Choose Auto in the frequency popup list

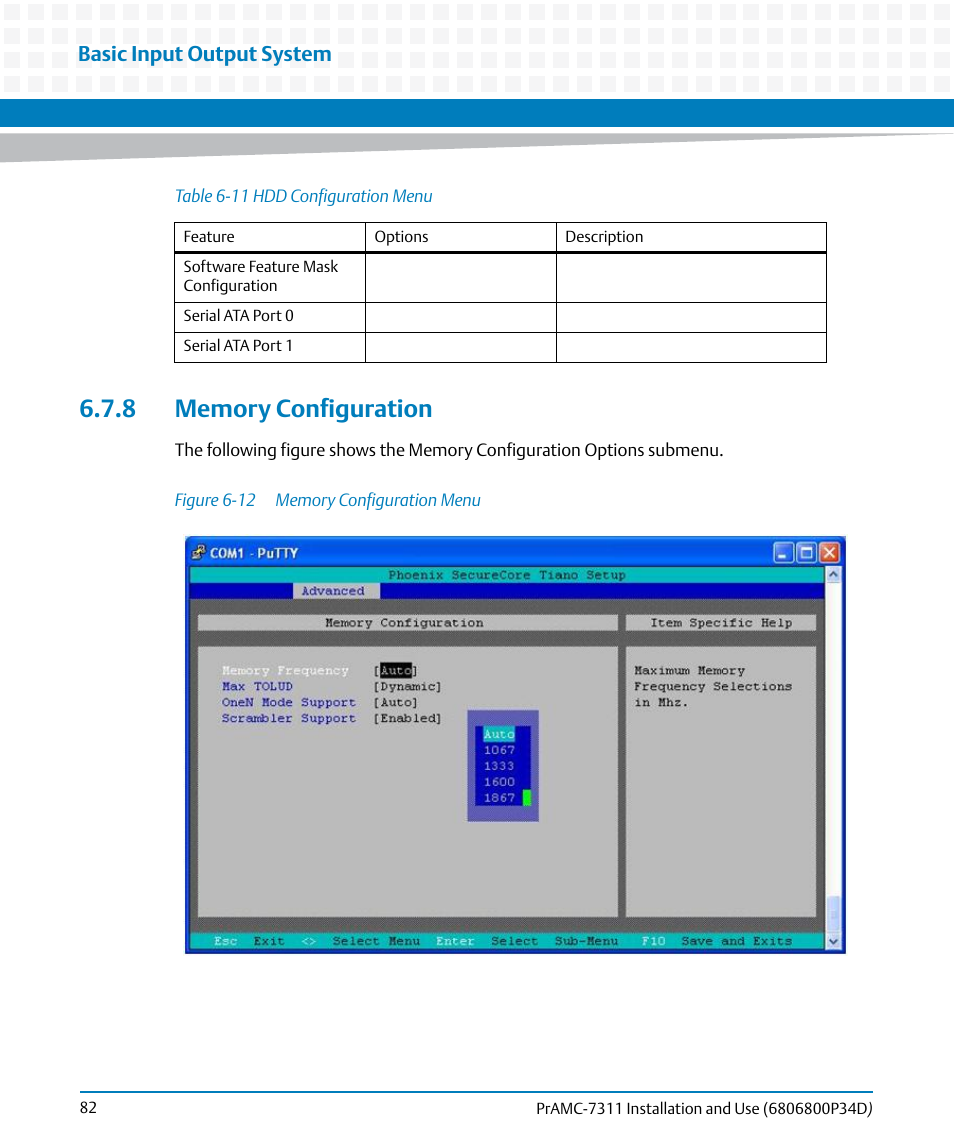point(499,734)
